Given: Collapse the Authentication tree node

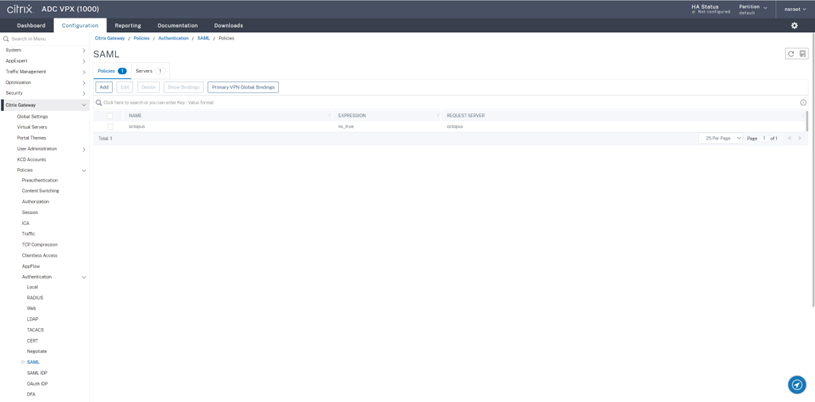Looking at the screenshot, I should [84, 277].
